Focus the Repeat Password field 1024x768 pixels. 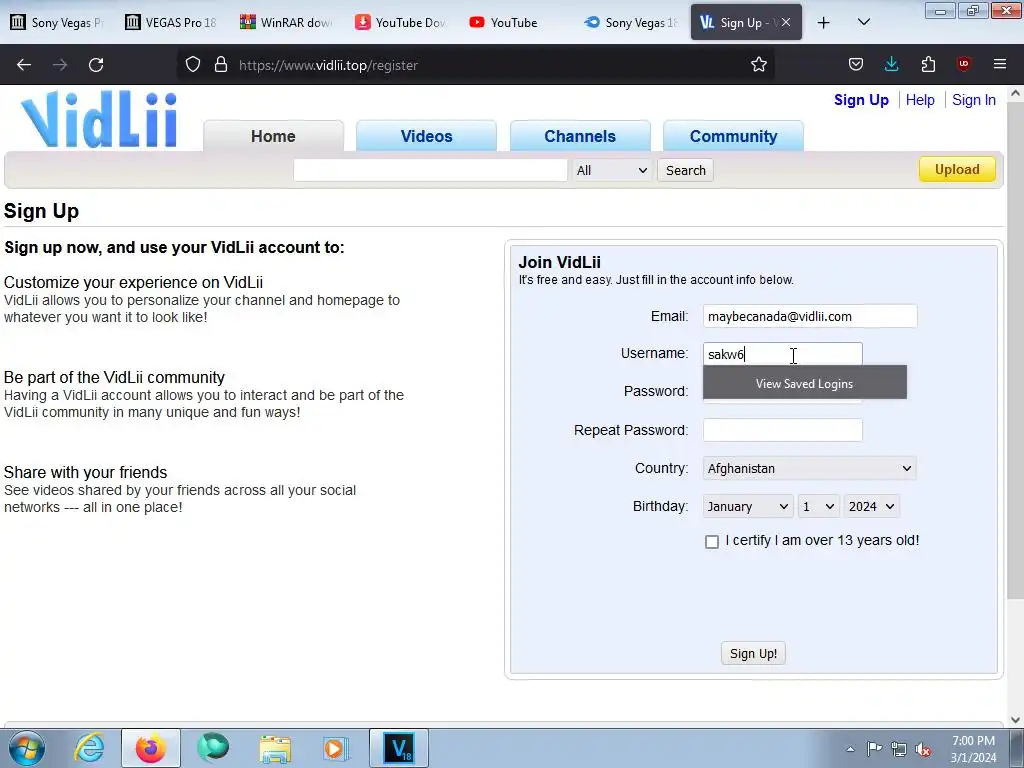pyautogui.click(x=782, y=430)
